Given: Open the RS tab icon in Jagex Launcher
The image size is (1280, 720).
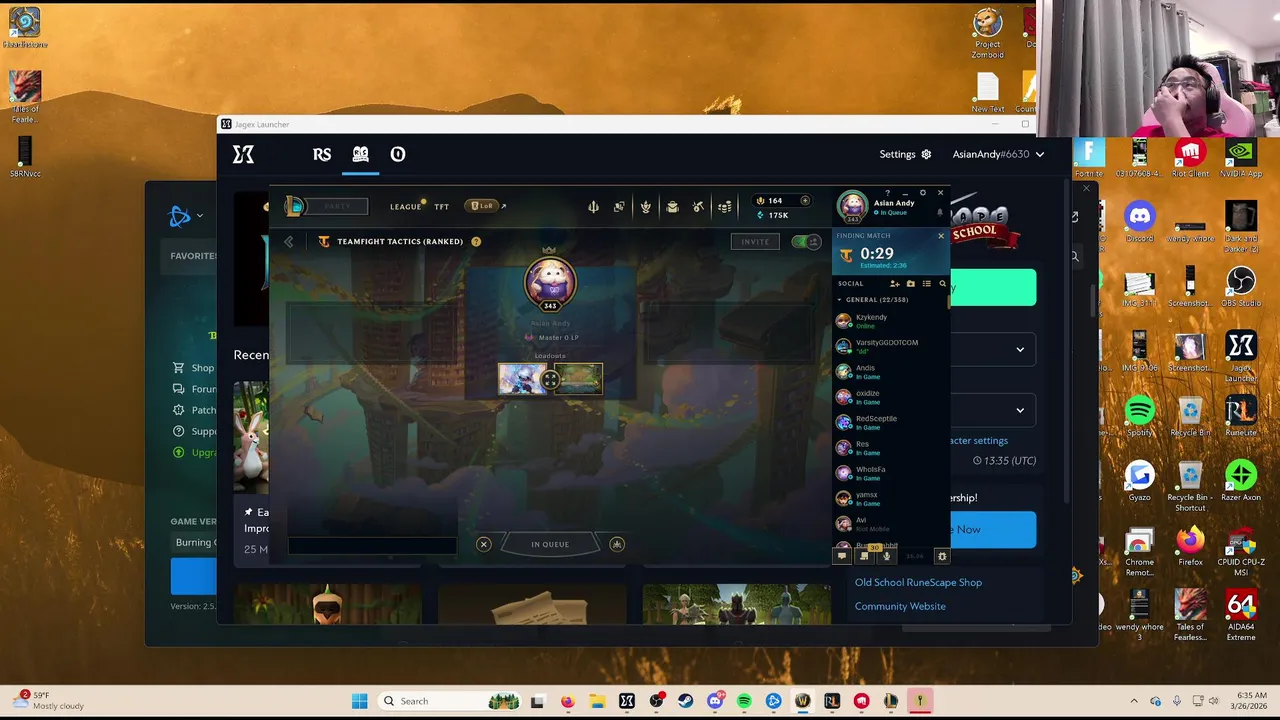Looking at the screenshot, I should pos(322,154).
